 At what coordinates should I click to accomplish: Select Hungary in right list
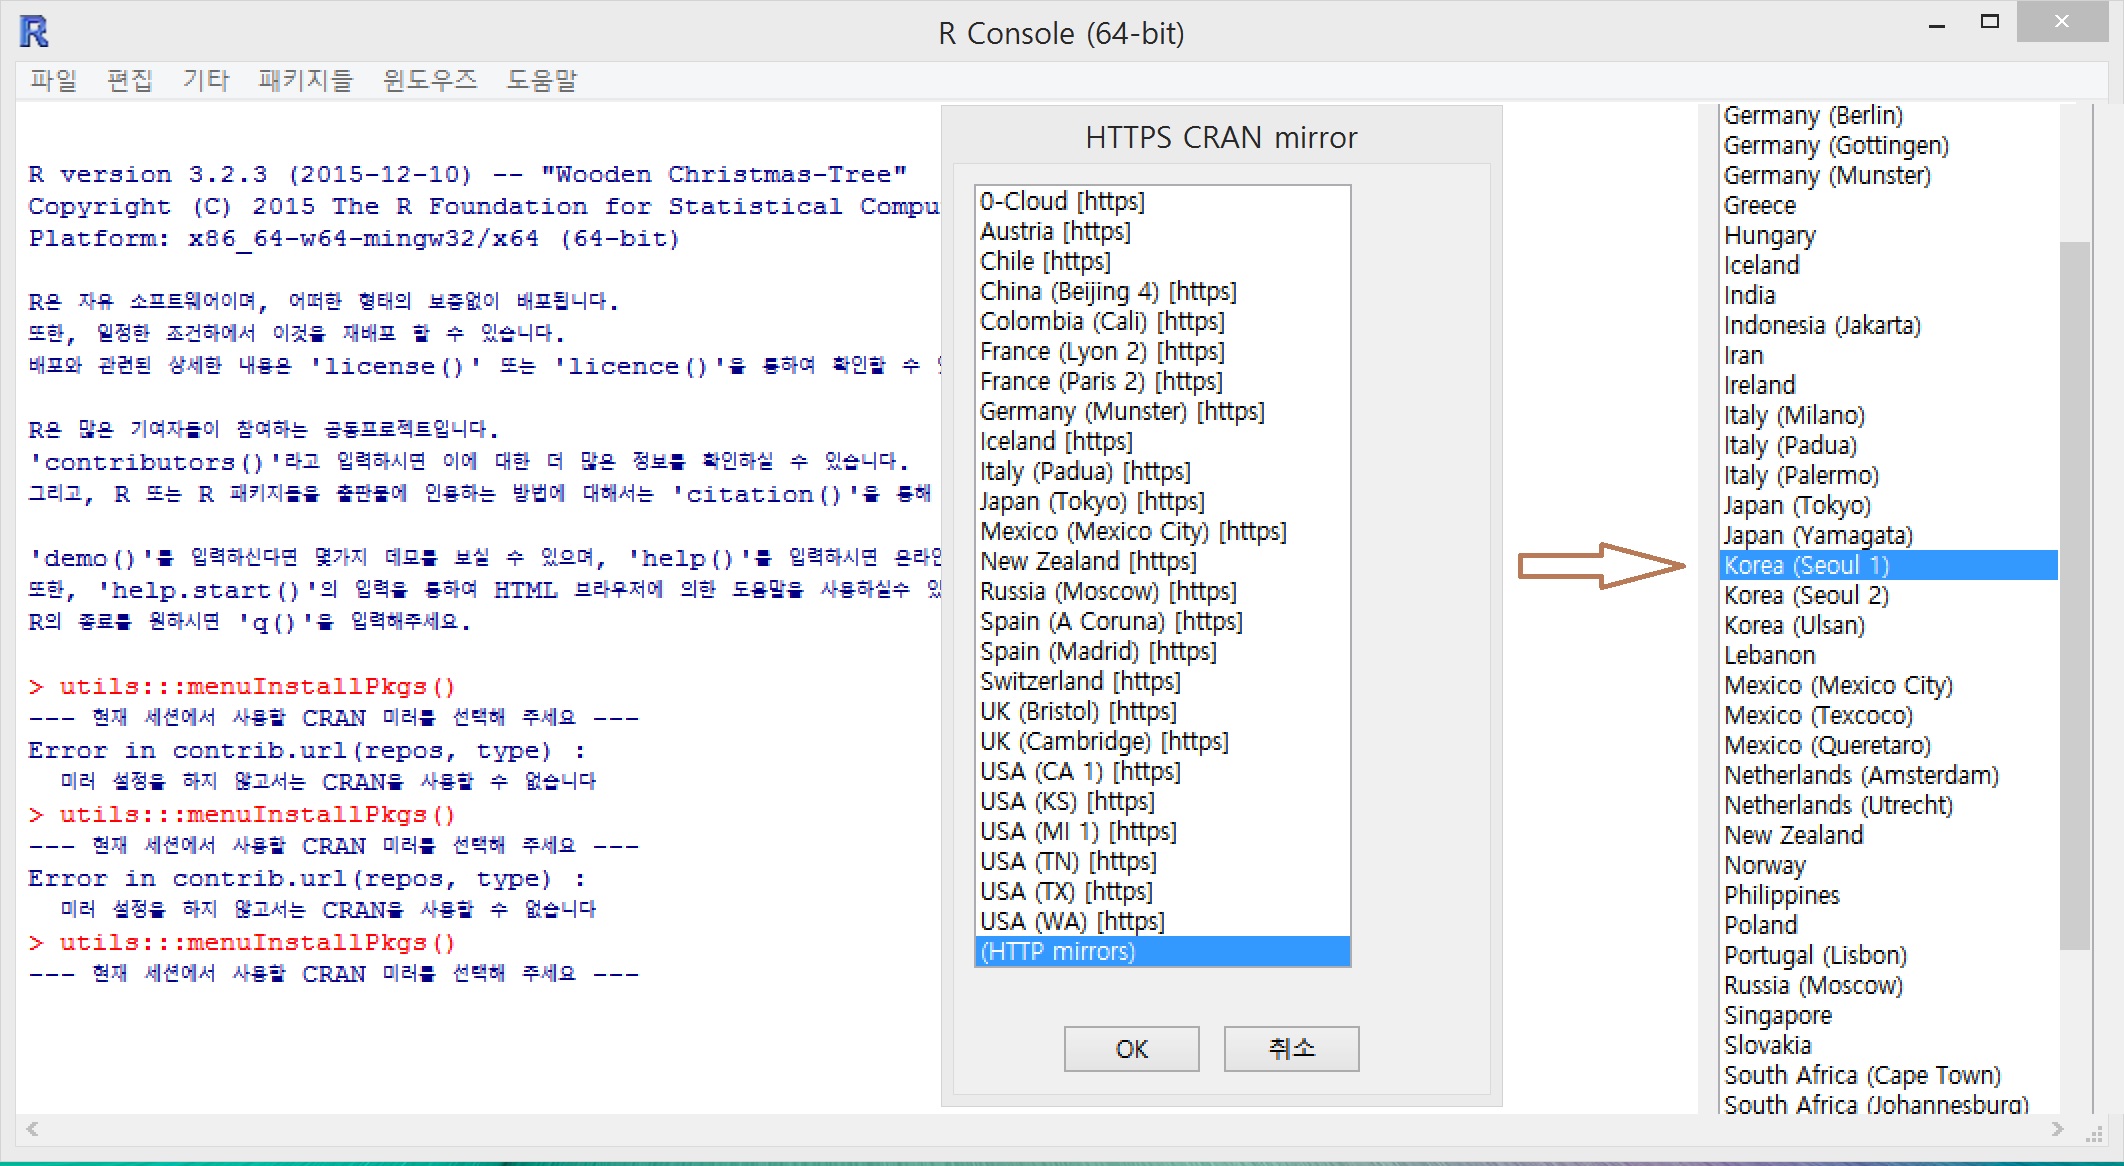click(1888, 235)
